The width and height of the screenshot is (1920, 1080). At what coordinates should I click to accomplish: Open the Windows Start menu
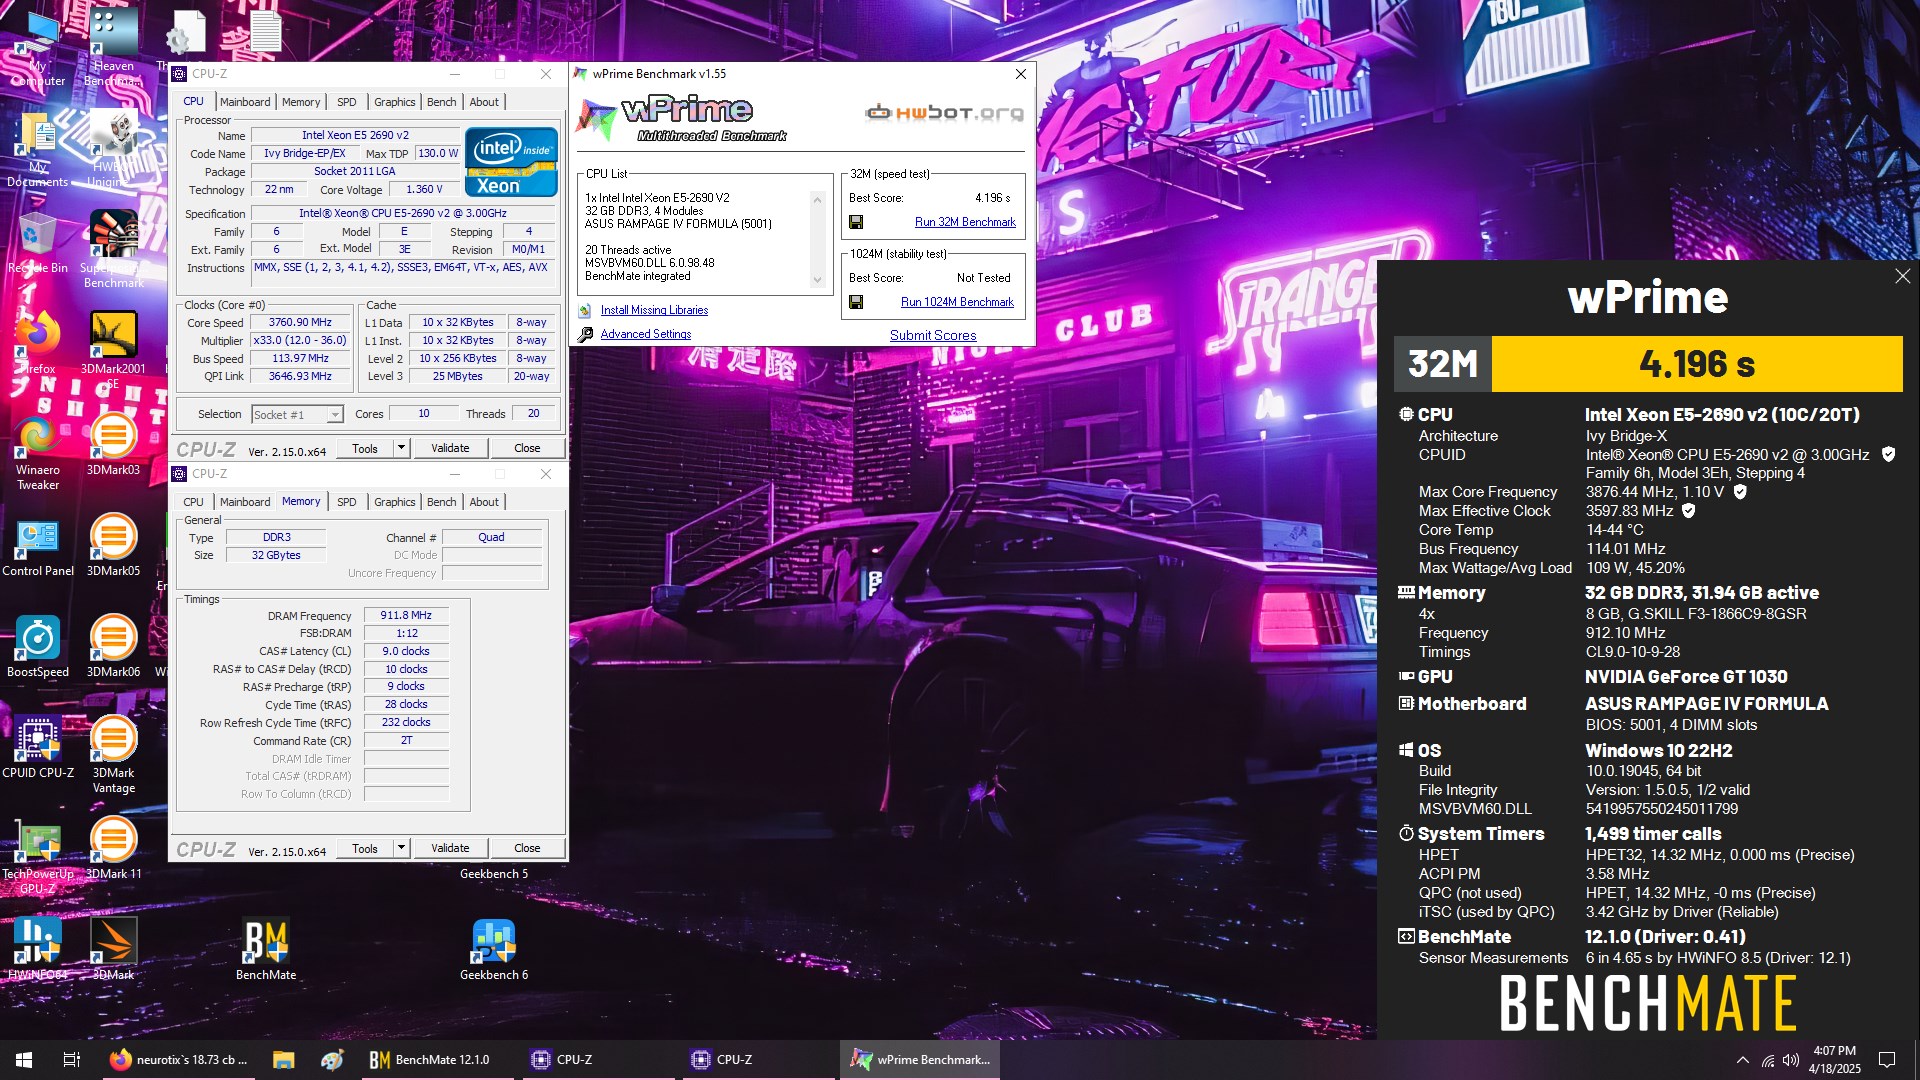24,1060
